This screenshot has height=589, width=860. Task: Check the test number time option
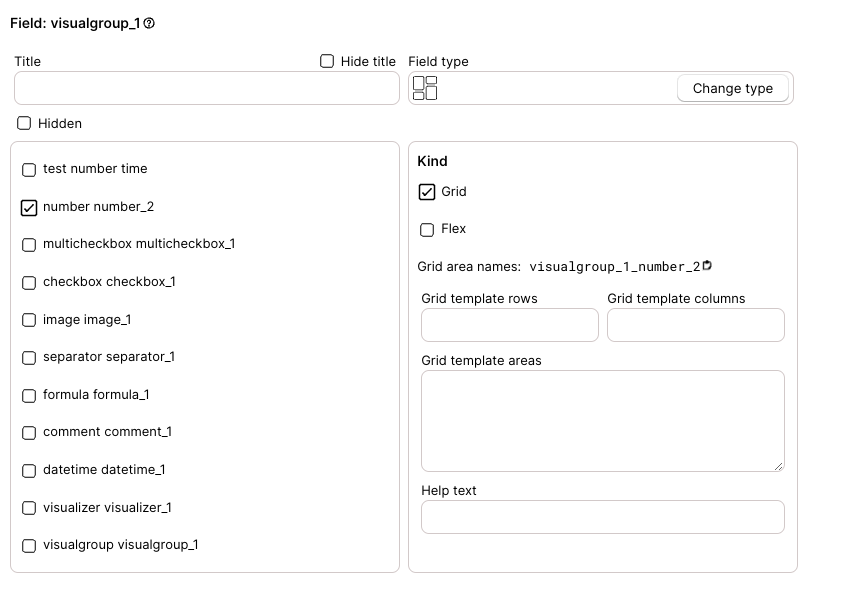coord(29,169)
